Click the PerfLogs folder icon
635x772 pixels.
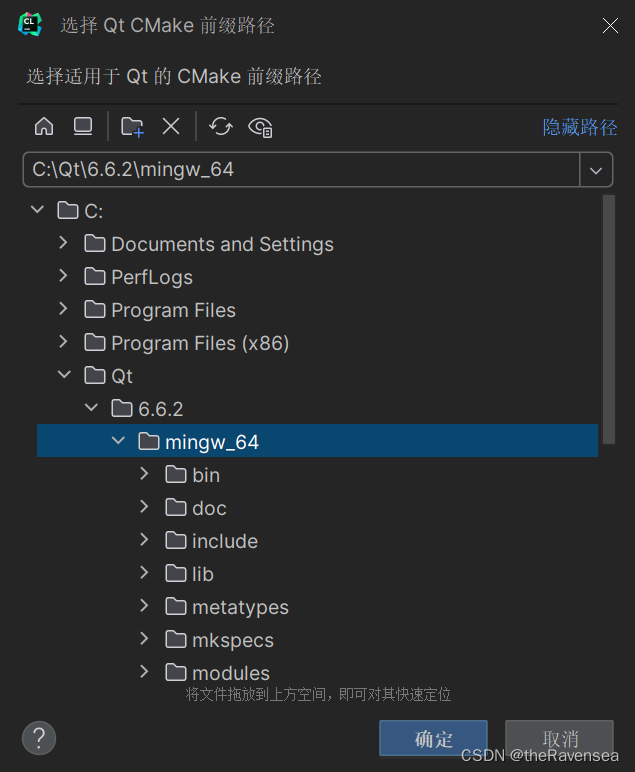pos(95,277)
